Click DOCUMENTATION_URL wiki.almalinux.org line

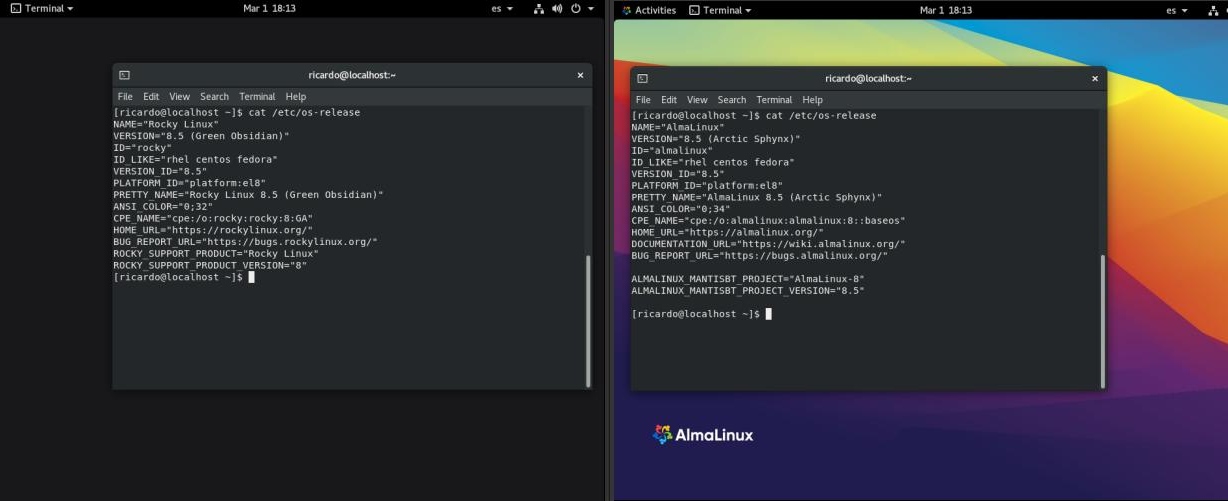[x=769, y=245]
